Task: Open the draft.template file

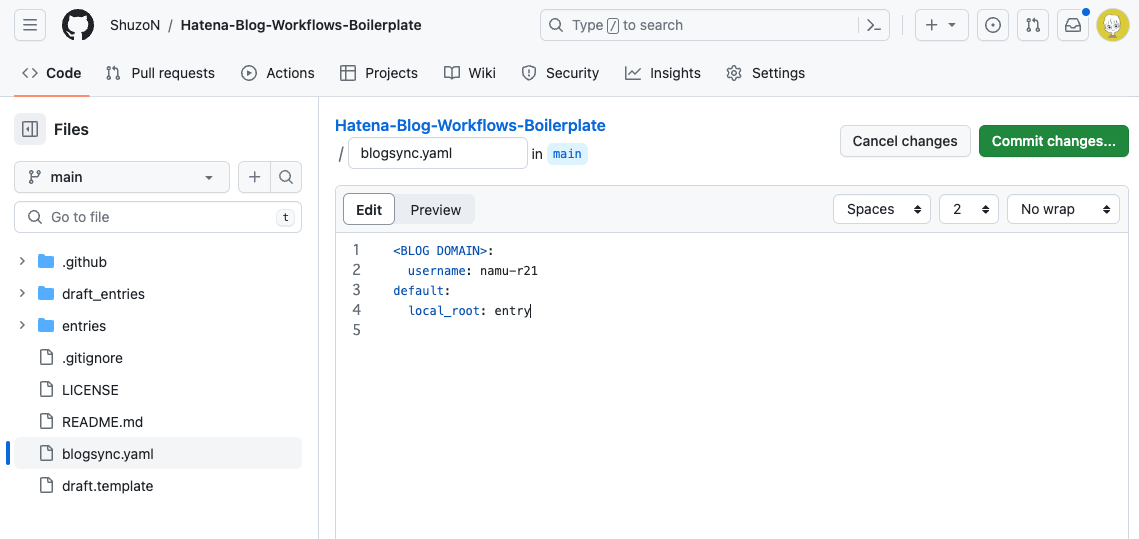Action: click(x=108, y=486)
